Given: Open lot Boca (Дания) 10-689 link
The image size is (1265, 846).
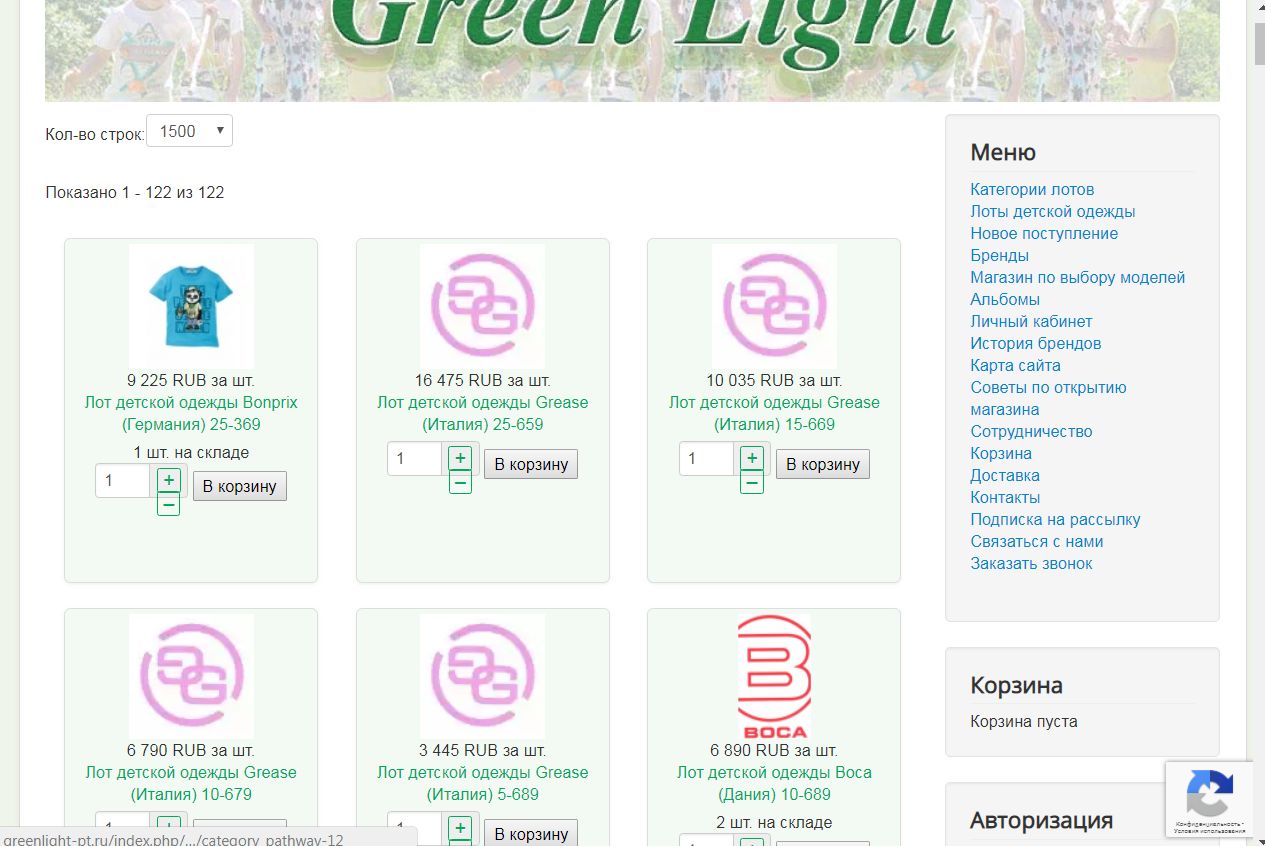Looking at the screenshot, I should (774, 783).
